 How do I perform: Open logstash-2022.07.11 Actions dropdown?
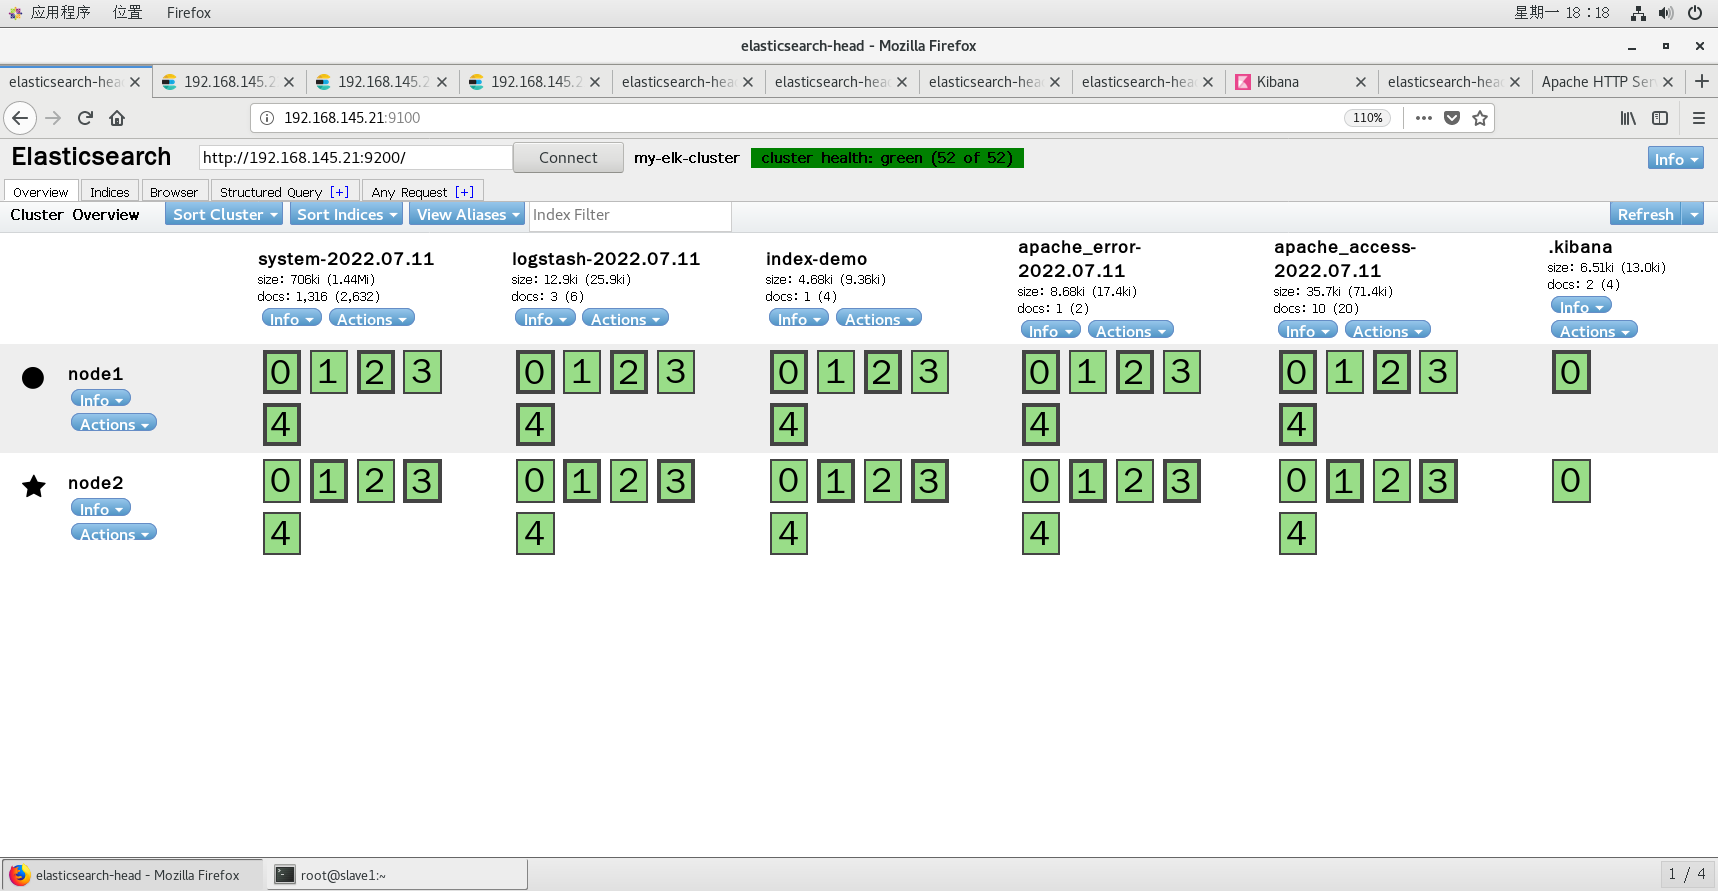coord(625,318)
